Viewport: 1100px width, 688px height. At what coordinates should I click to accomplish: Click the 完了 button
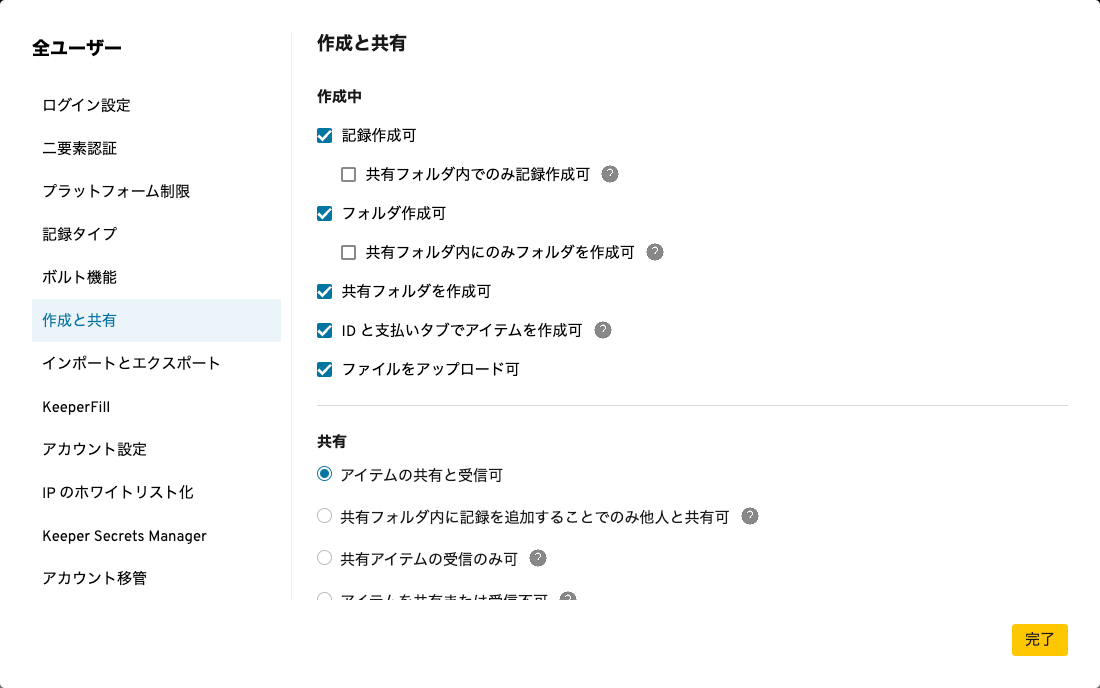(x=1039, y=640)
